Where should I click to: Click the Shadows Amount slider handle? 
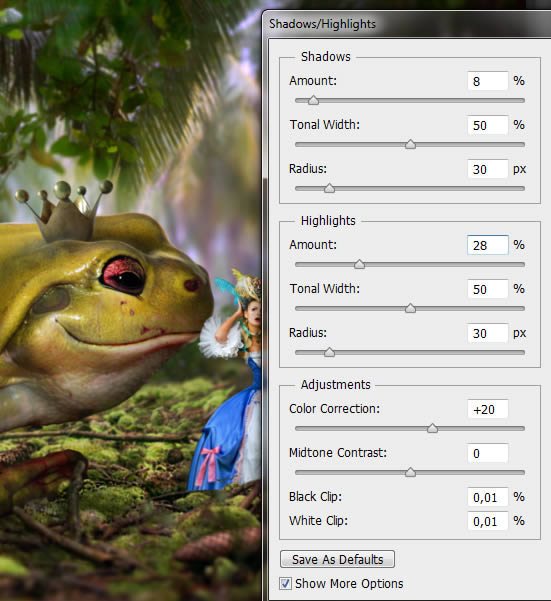(313, 100)
